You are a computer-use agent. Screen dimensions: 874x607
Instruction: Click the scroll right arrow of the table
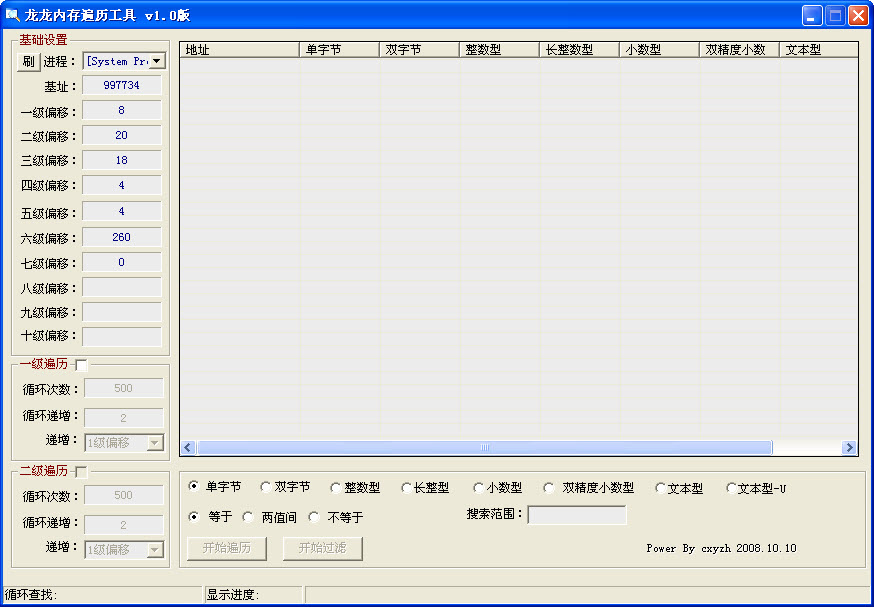(849, 448)
